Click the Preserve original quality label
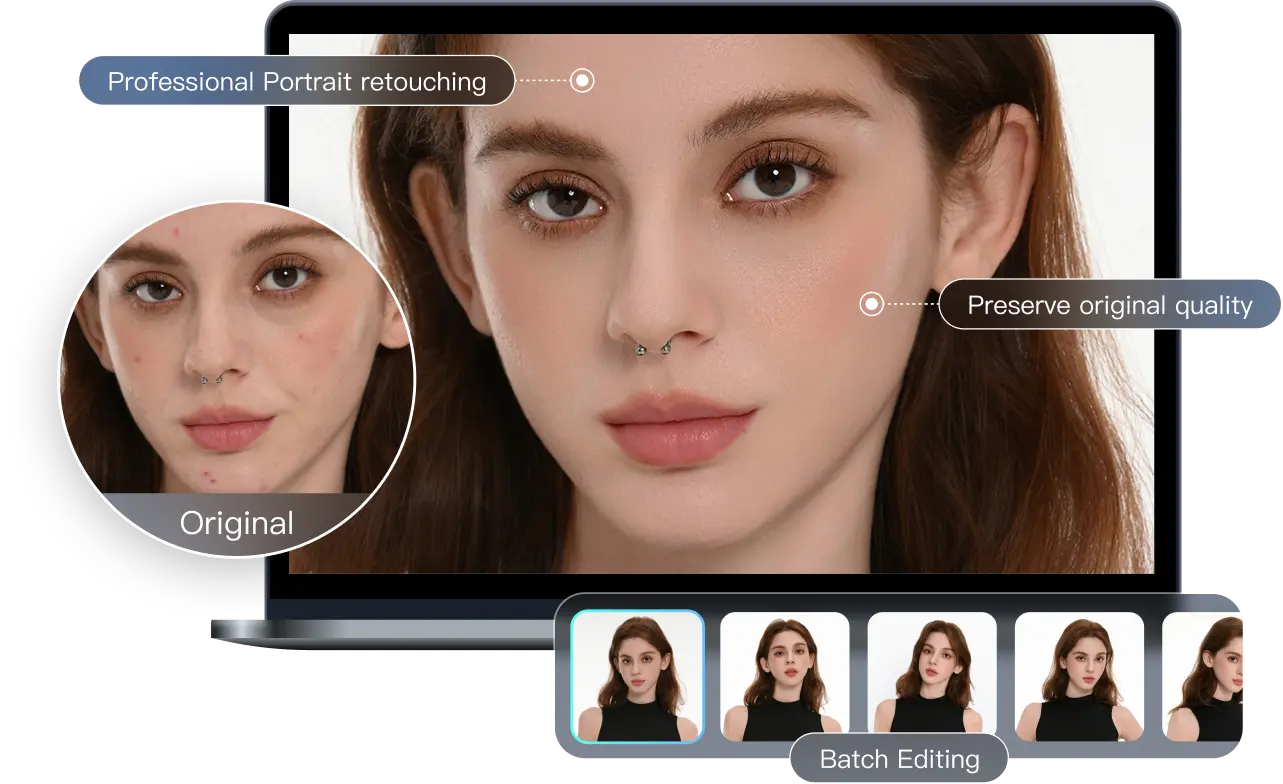 (1109, 305)
